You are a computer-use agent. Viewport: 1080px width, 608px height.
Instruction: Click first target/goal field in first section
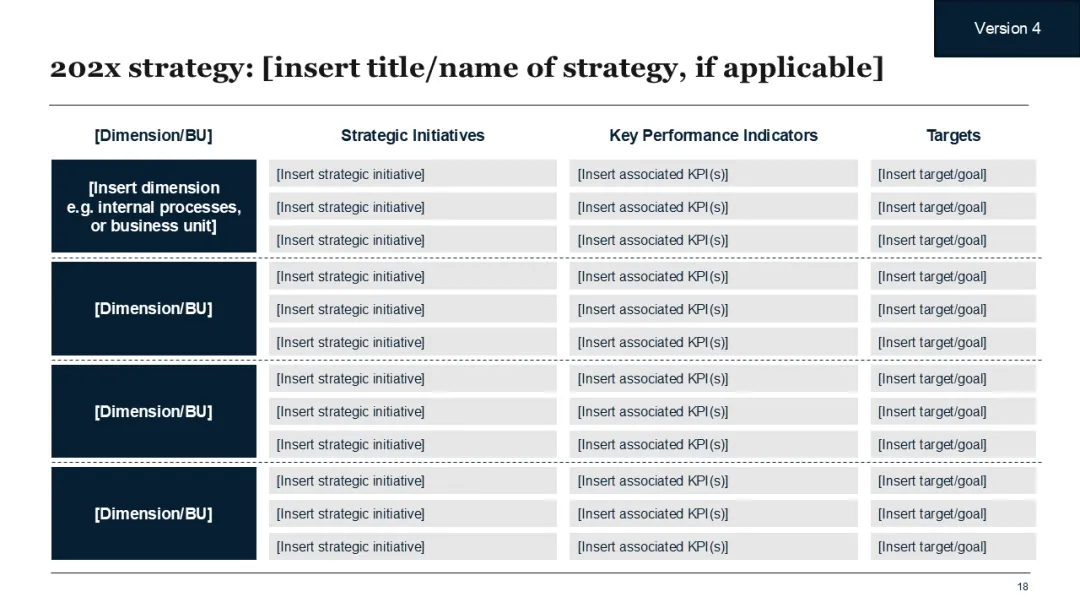tap(953, 174)
